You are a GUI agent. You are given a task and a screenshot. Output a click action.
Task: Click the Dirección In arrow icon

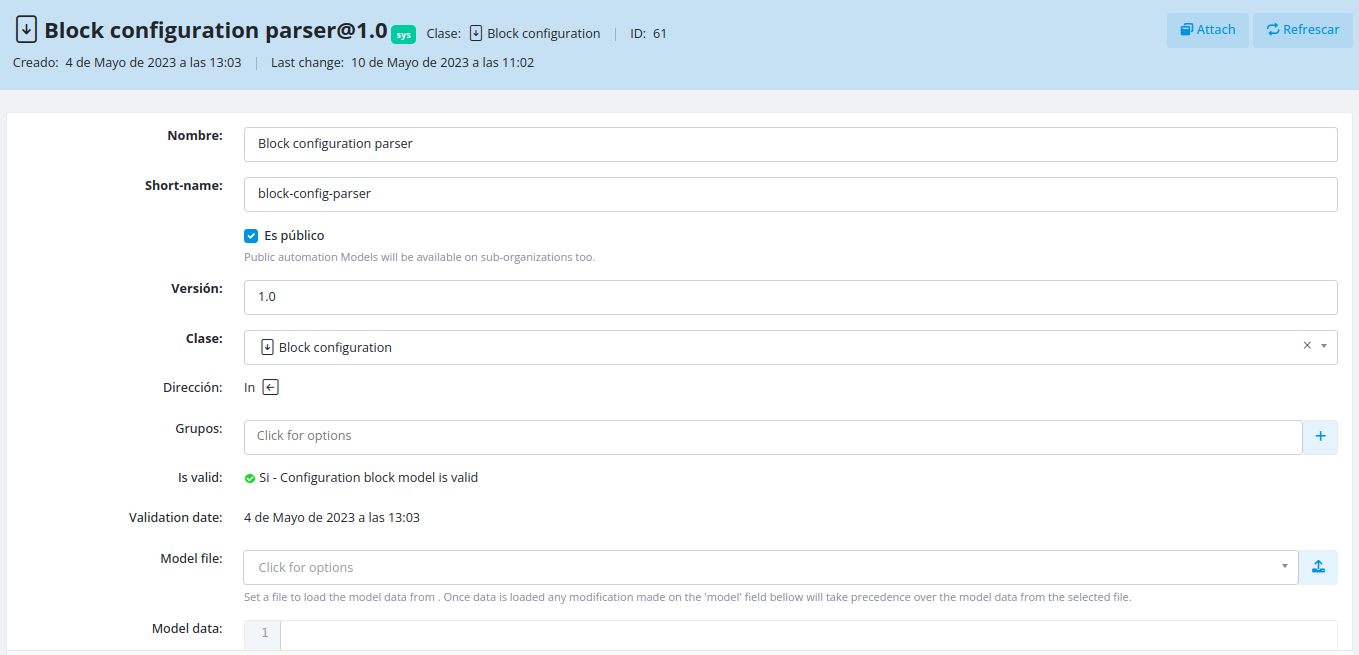point(270,387)
